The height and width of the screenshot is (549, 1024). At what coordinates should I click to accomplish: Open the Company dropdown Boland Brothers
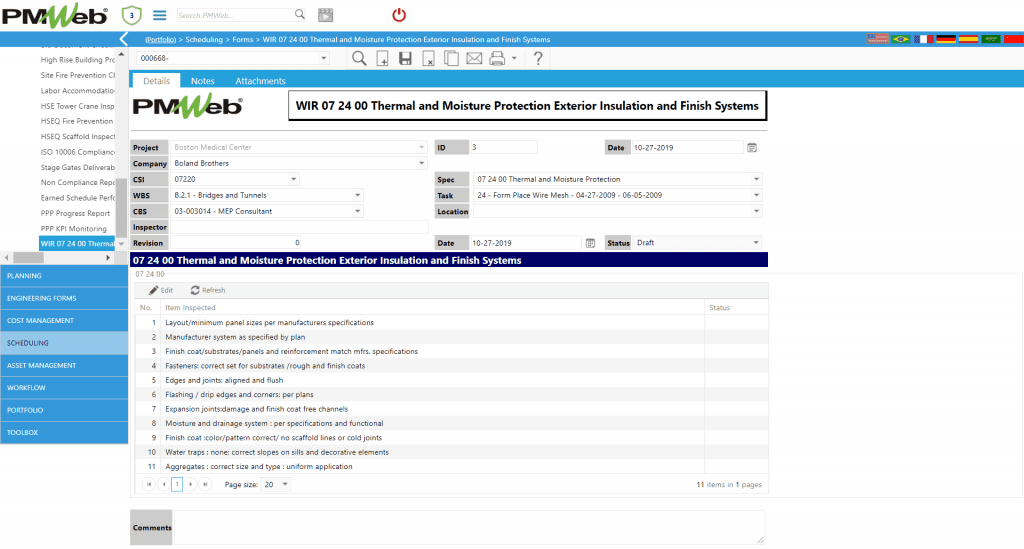(421, 163)
